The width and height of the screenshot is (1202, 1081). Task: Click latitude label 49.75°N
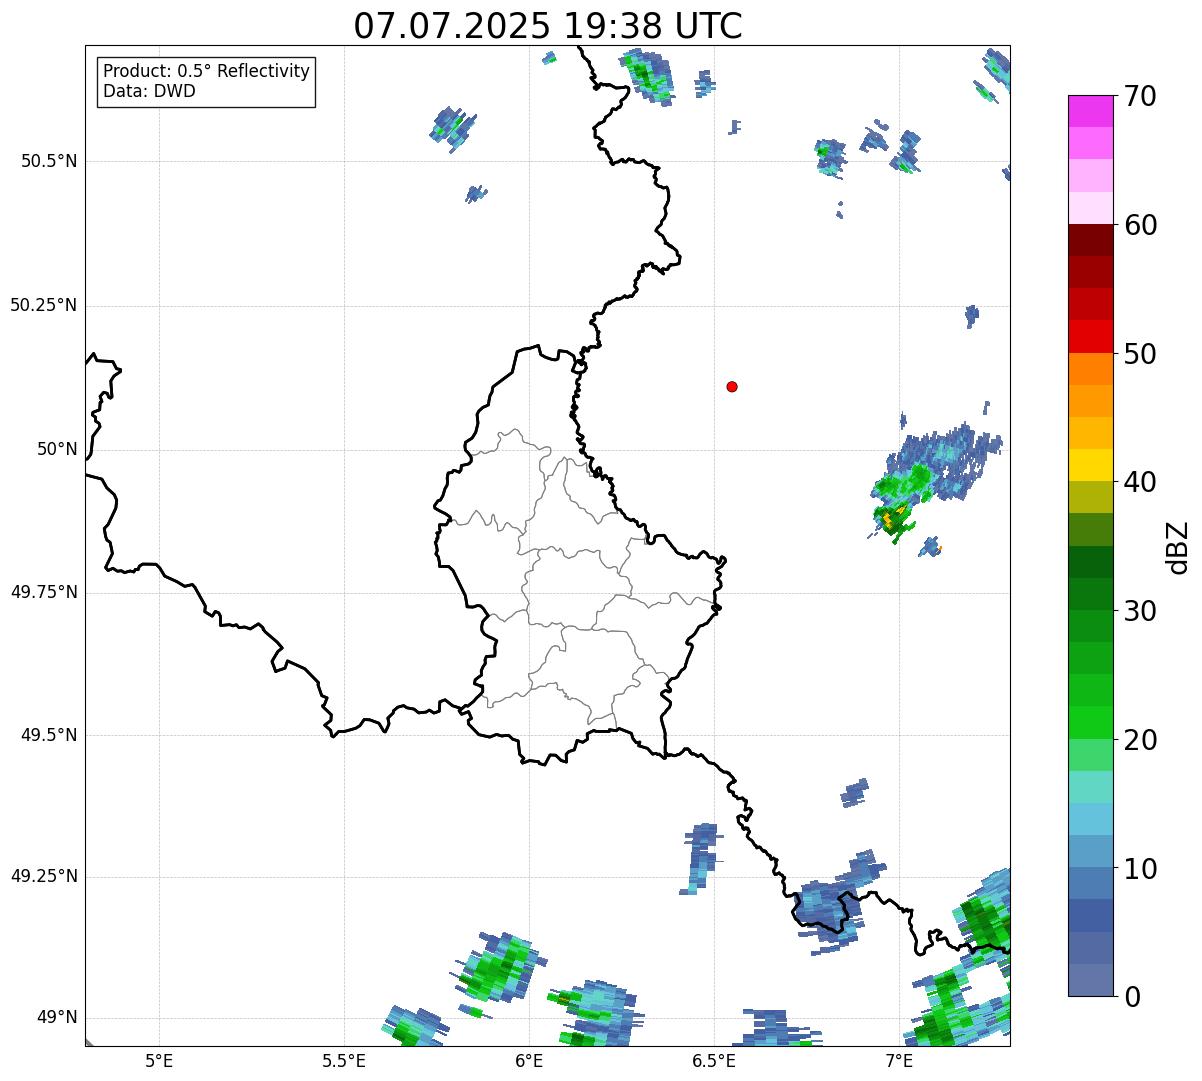[x=44, y=592]
